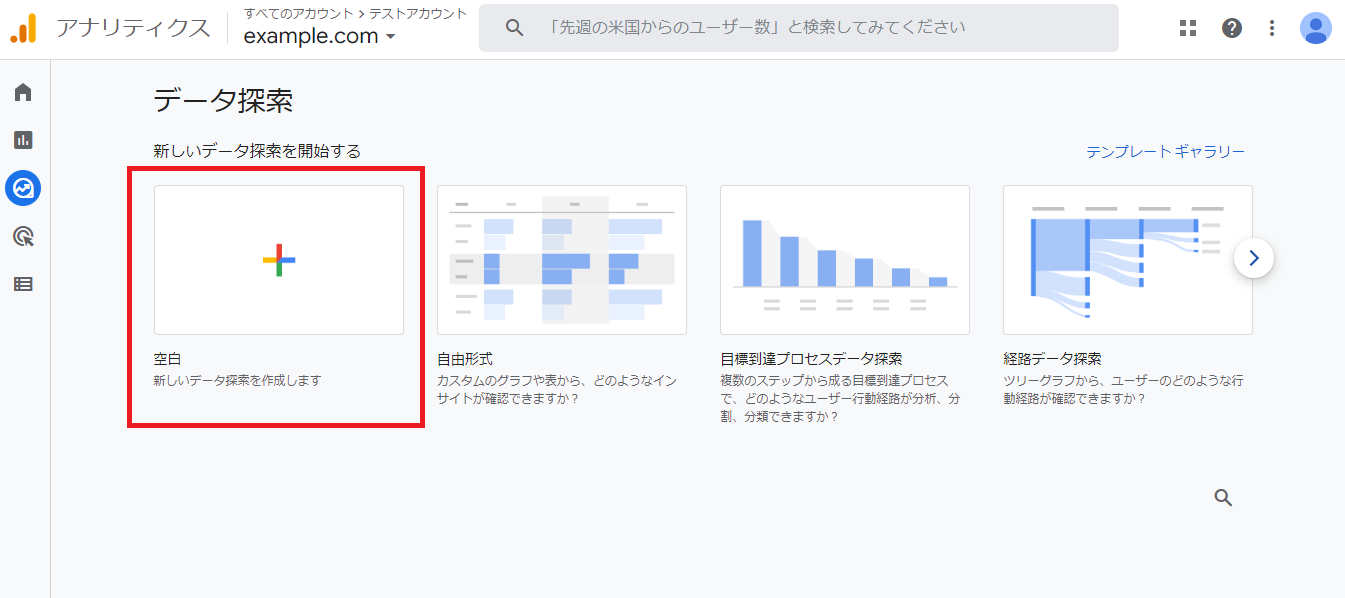Open the 自由形式 template thumbnail
1345x598 pixels.
[x=562, y=260]
